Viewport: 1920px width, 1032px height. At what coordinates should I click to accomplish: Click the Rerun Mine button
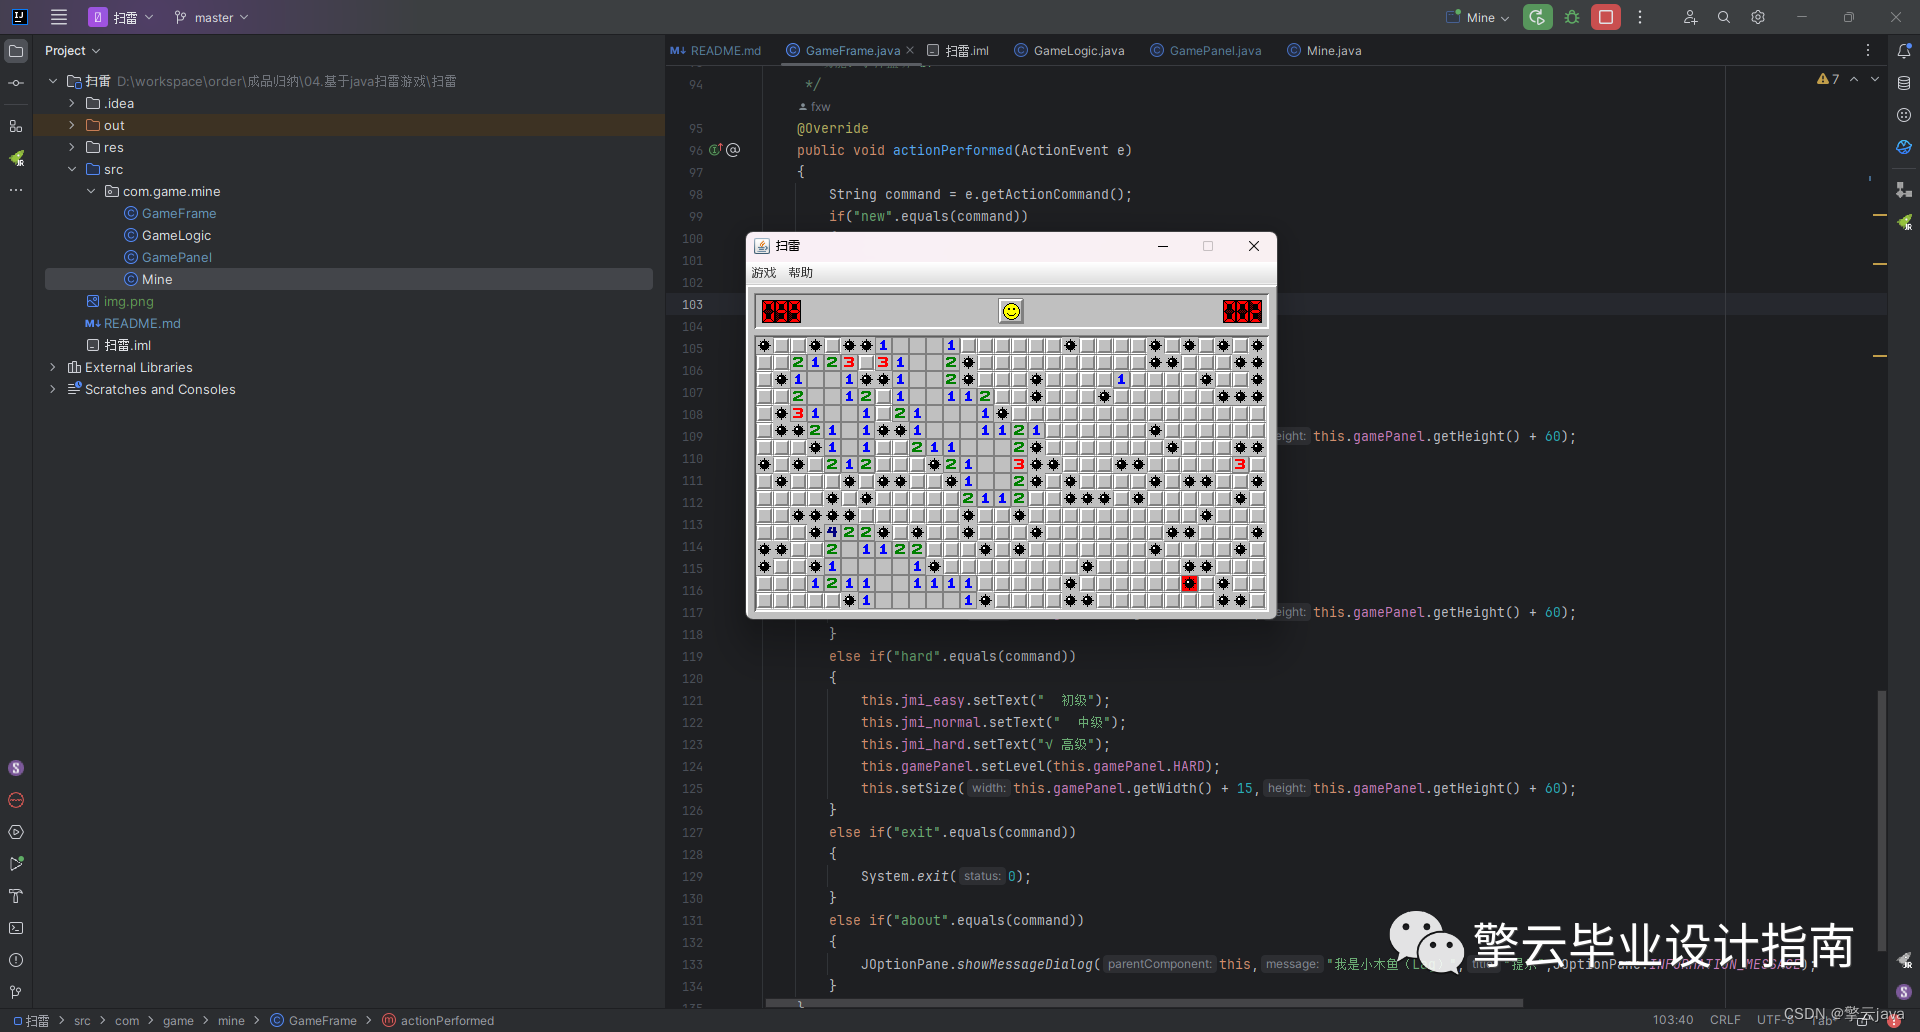(x=1538, y=17)
